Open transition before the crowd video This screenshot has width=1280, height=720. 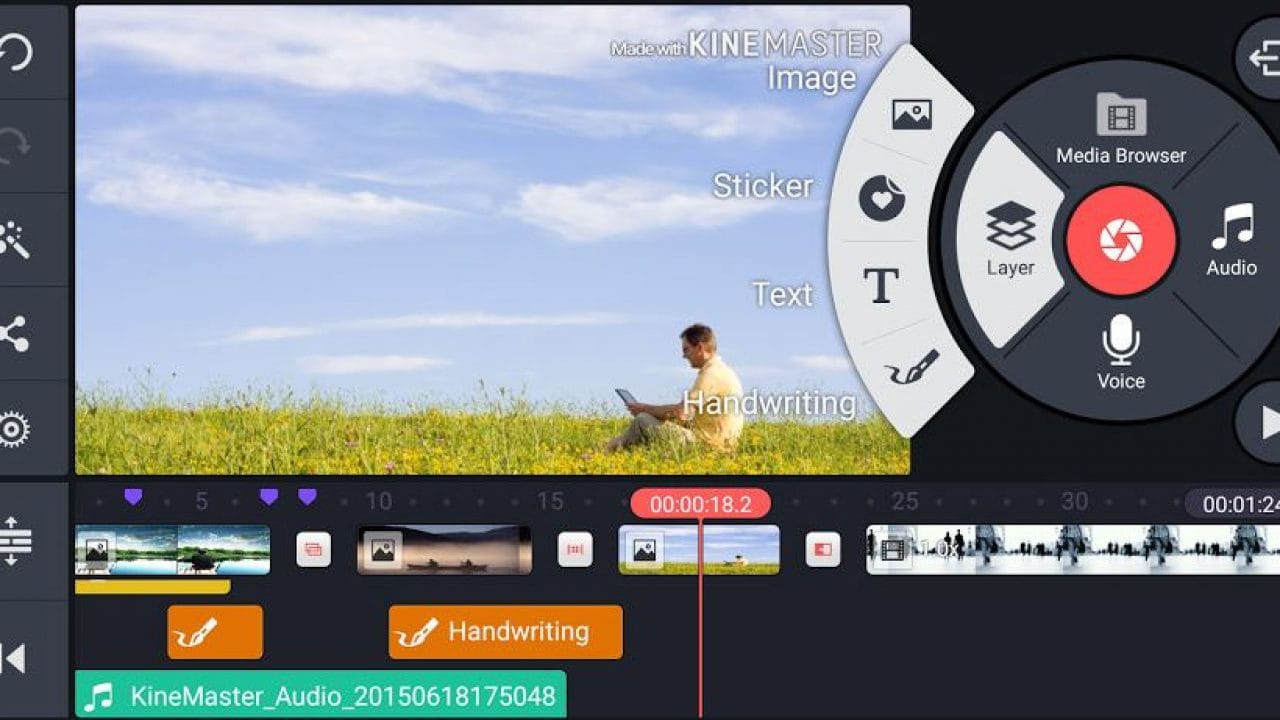[x=823, y=549]
